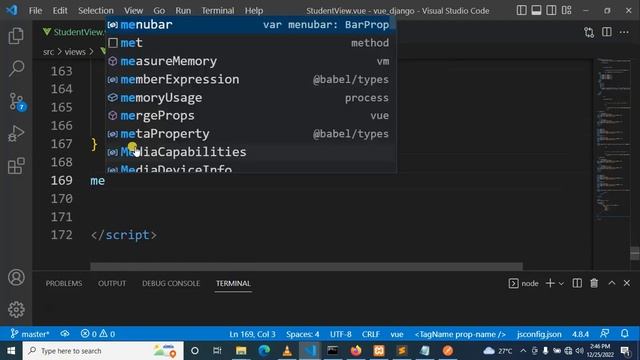Click jsconfig.json status item
Image resolution: width=640 pixels, height=360 pixels.
pos(539,334)
